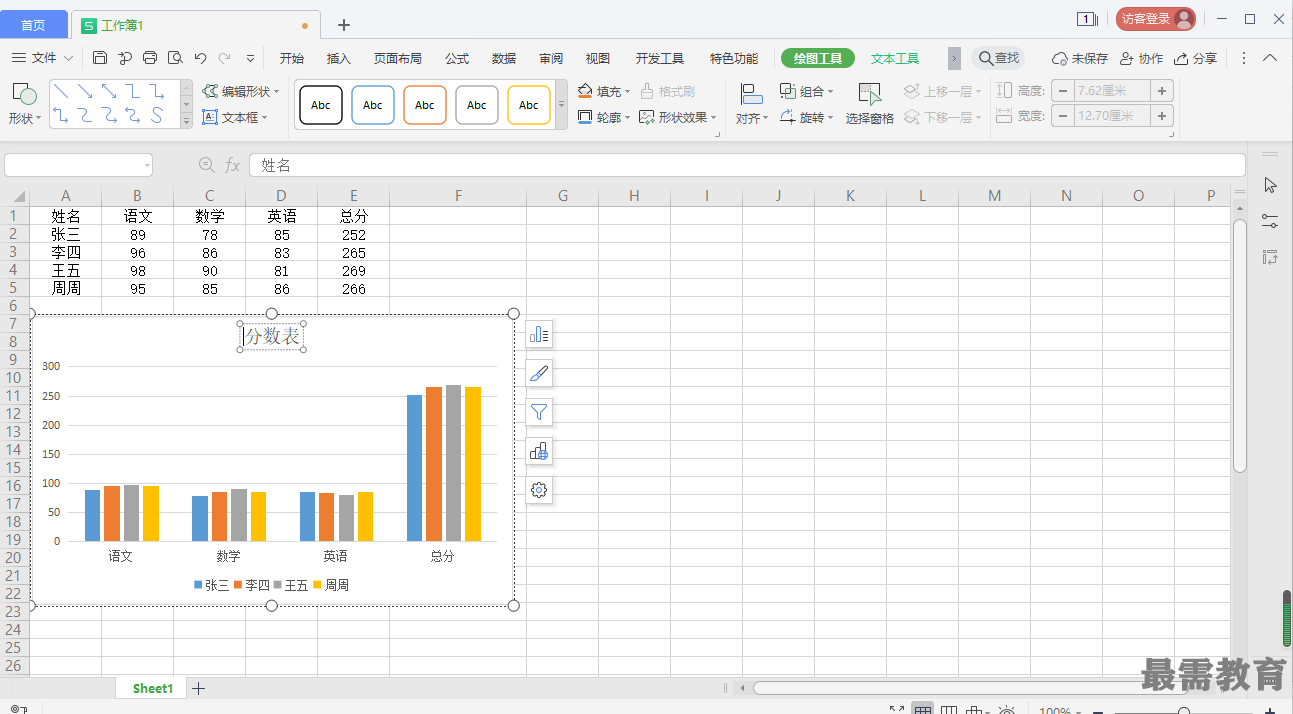Open the Shapes (形状) gallery button
Screen dimensions: 1293x714
pyautogui.click(x=25, y=104)
